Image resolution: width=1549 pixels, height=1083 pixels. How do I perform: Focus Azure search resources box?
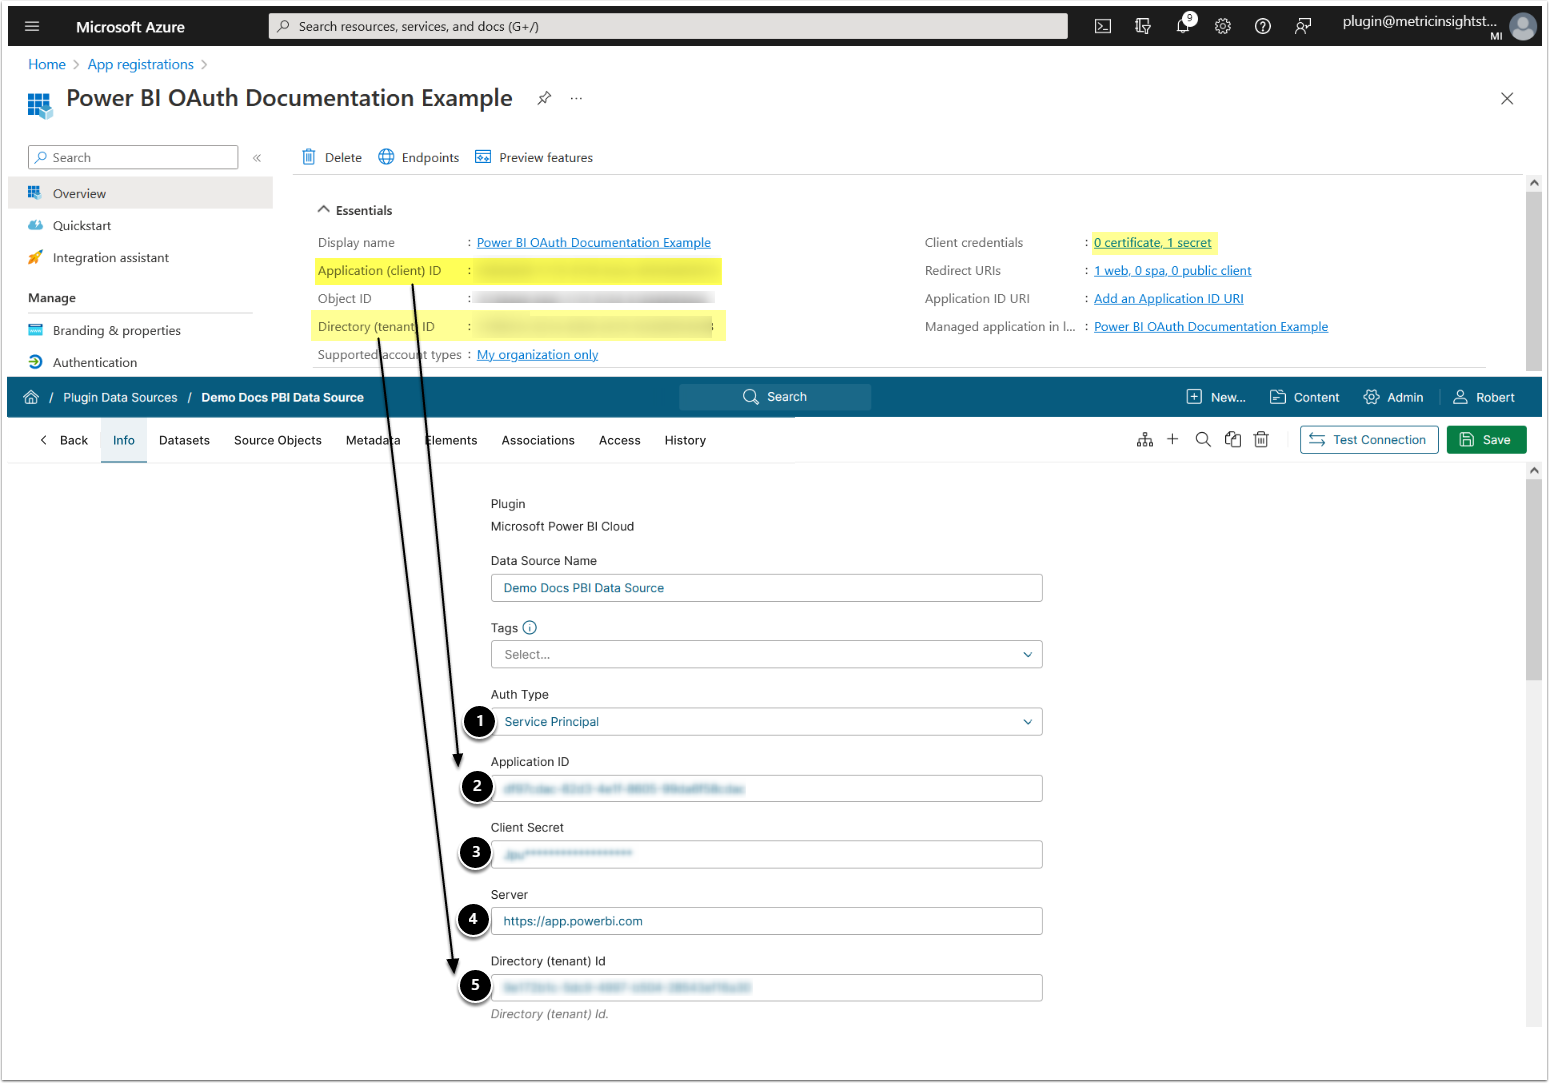(668, 27)
